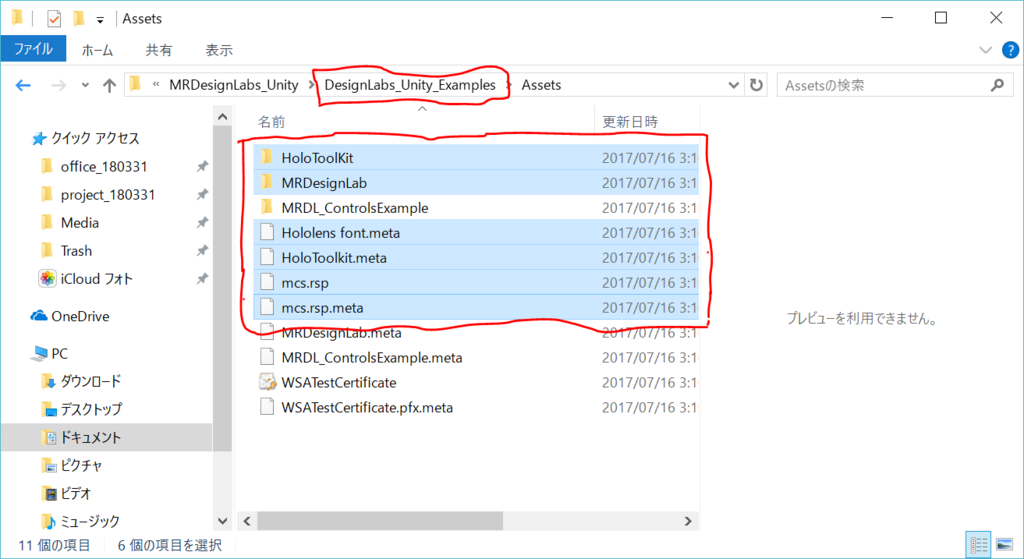
Task: Select HoloToolkit.meta file
Action: [475, 257]
